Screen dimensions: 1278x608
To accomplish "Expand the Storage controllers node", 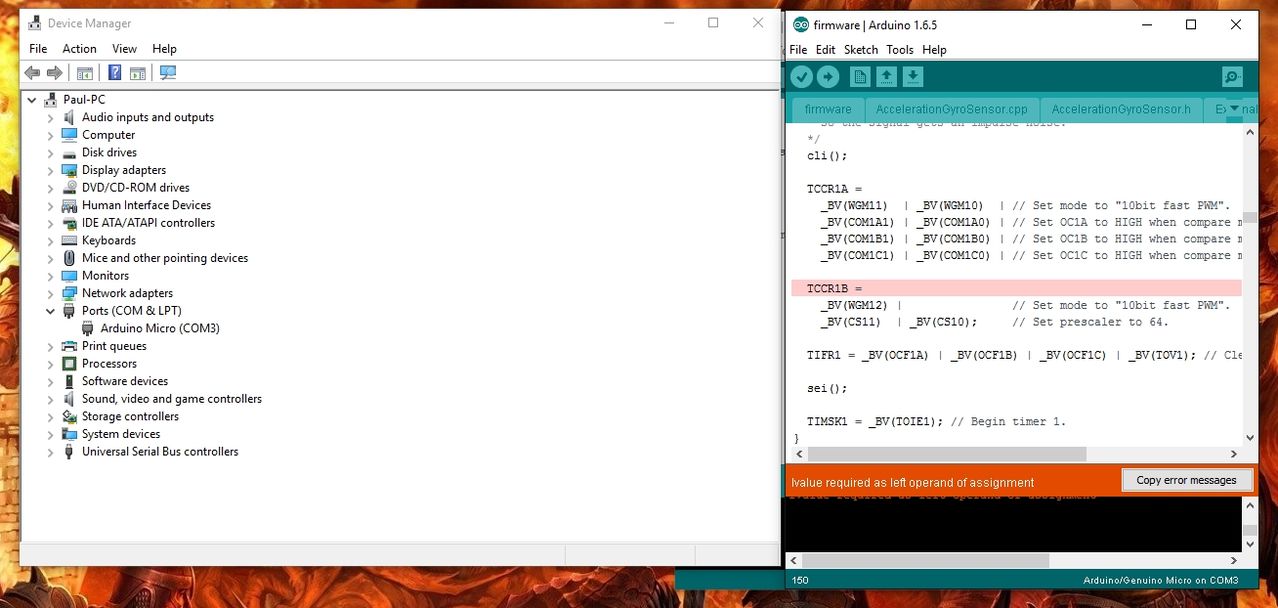I will pyautogui.click(x=50, y=417).
